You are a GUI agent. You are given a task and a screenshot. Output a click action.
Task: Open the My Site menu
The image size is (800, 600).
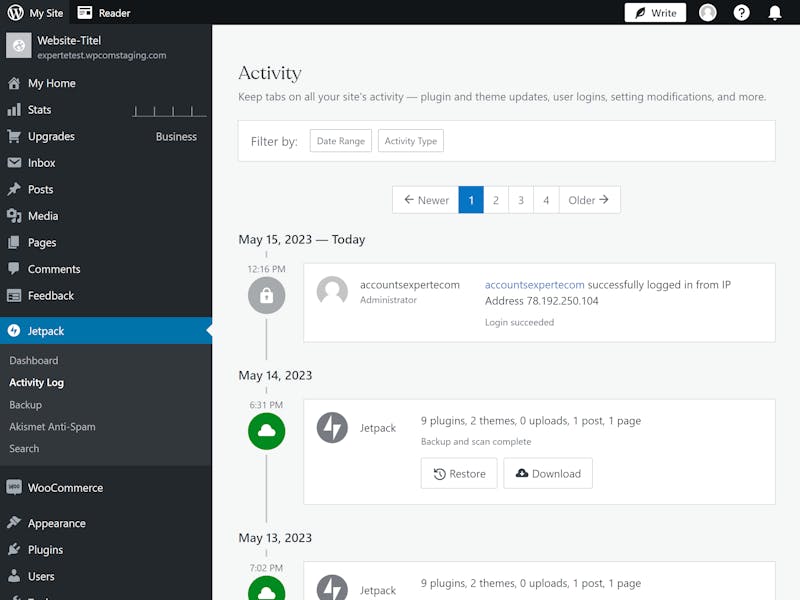36,13
